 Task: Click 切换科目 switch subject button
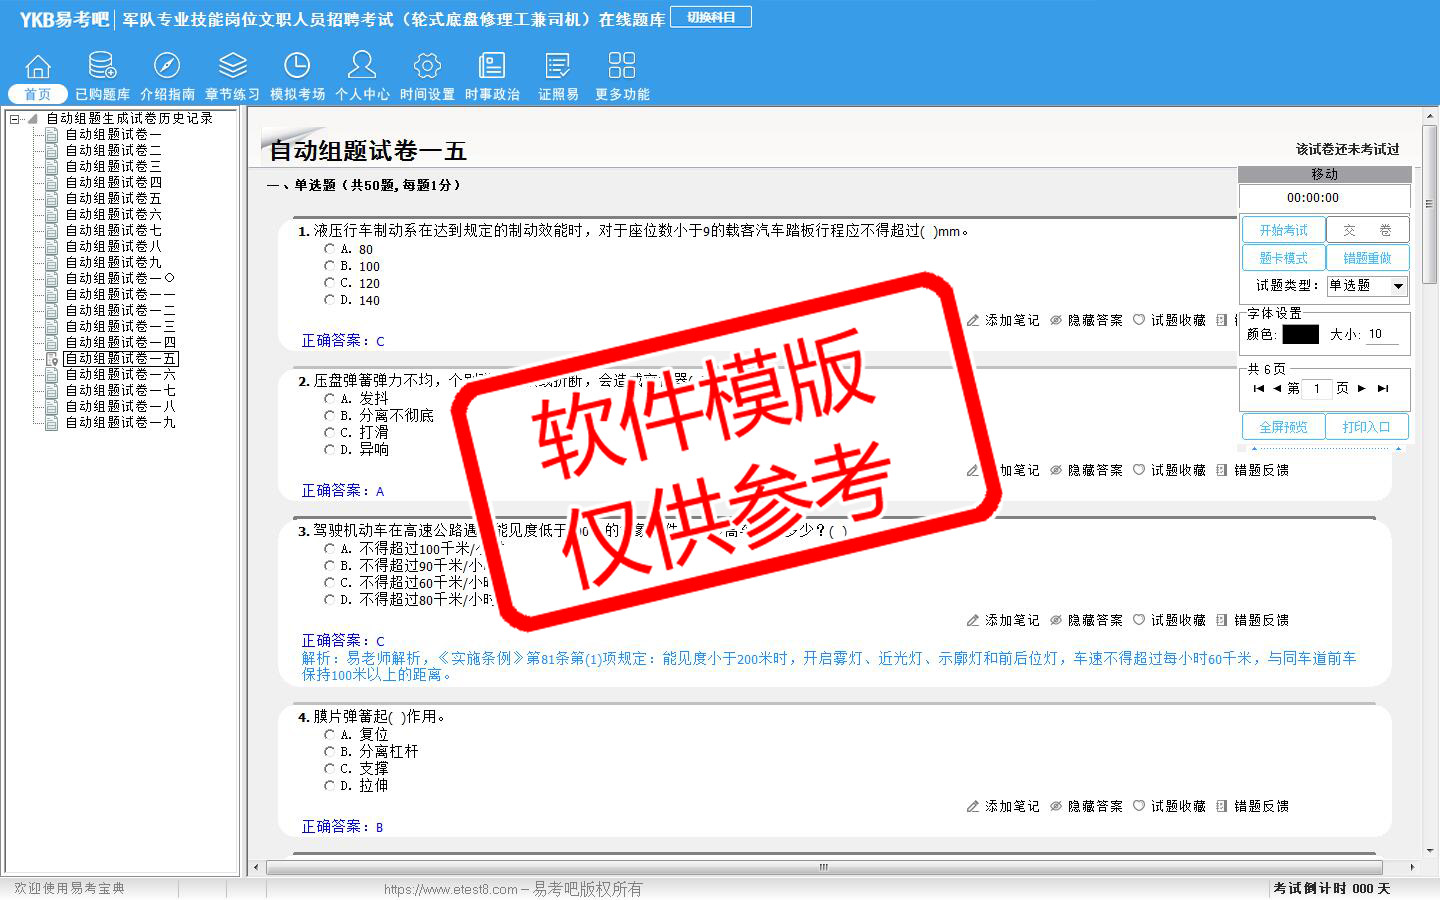coord(711,17)
